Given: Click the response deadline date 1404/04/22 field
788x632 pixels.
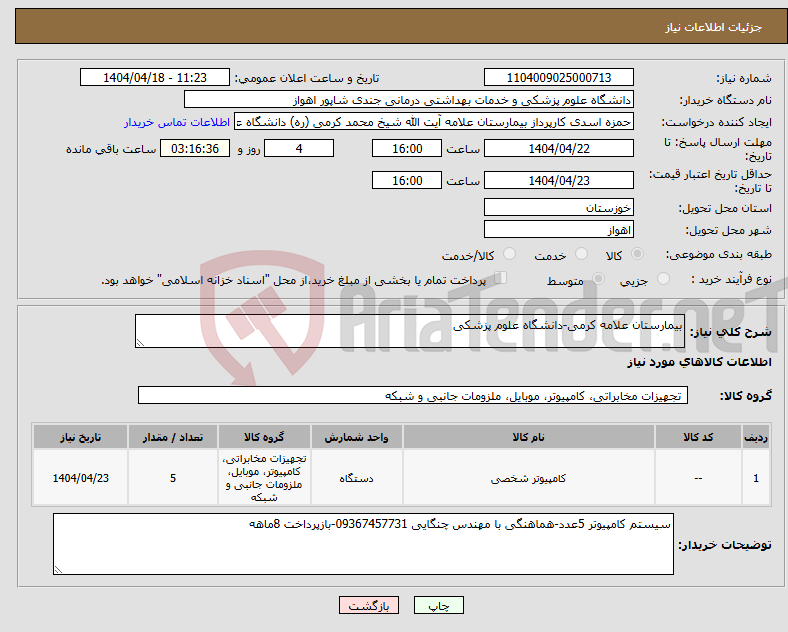Looking at the screenshot, I should pyautogui.click(x=558, y=149).
